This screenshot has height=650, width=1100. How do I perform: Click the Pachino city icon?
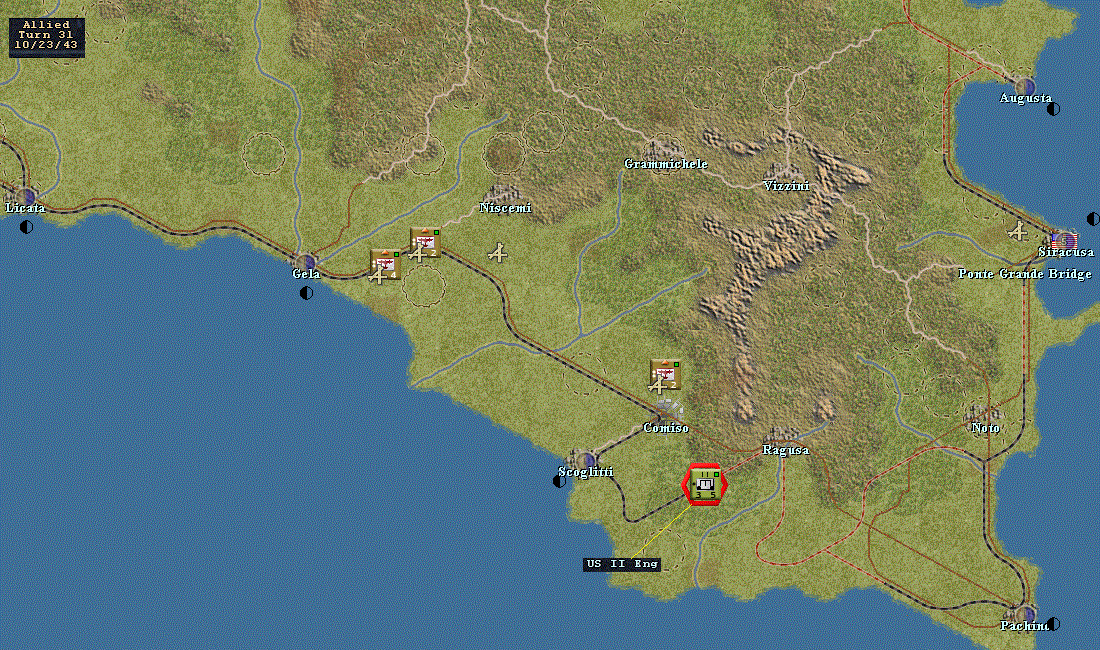(x=1024, y=613)
